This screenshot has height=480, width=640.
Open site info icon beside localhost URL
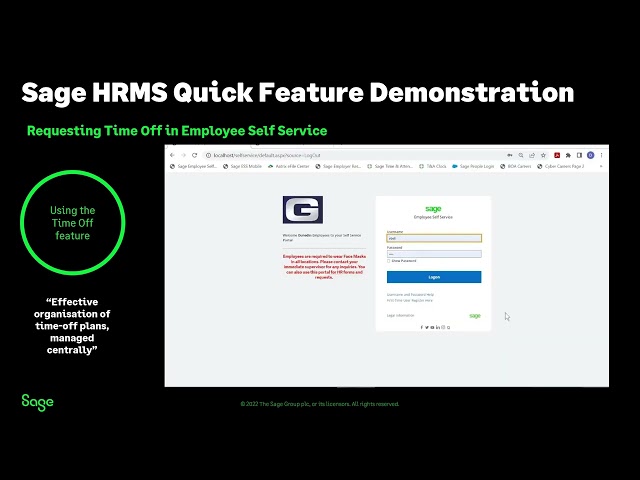pyautogui.click(x=208, y=156)
